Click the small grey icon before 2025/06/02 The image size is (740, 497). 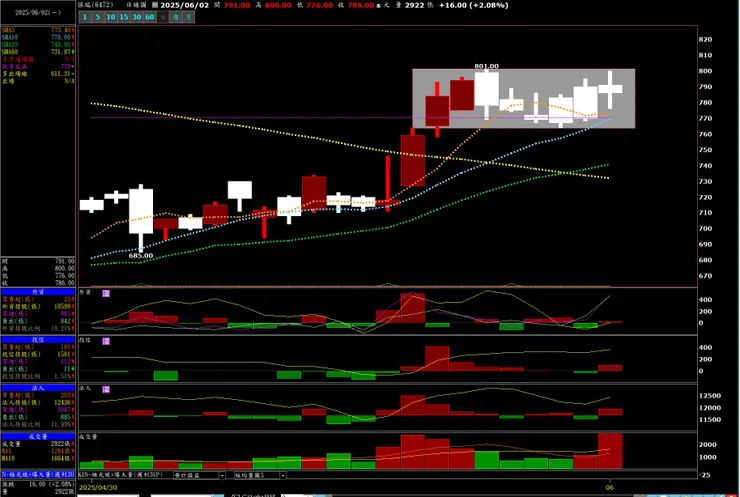155,5
